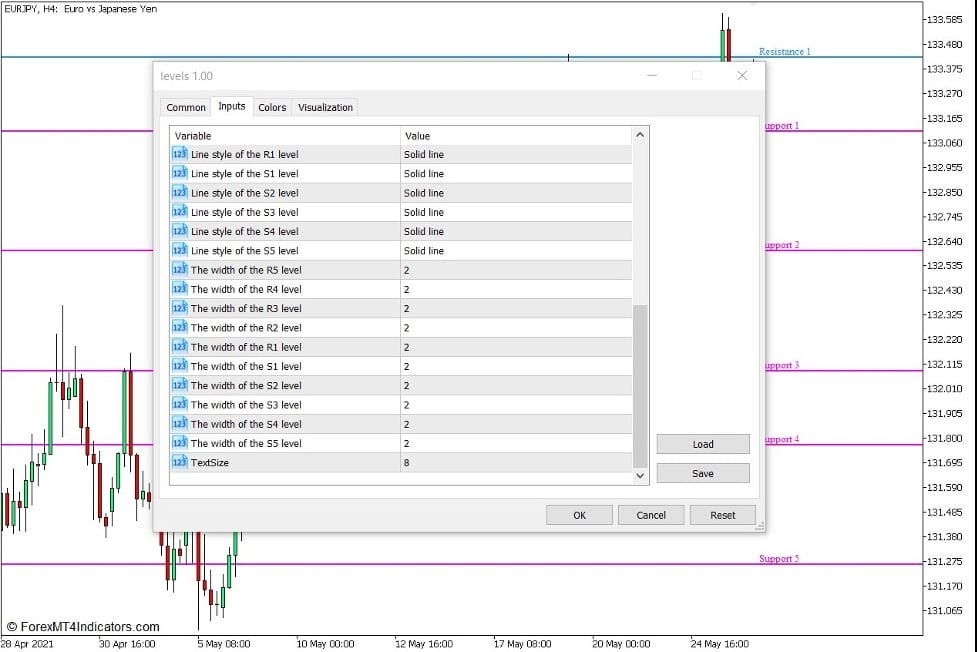The width and height of the screenshot is (977, 652).
Task: Confirm settings with the OK button
Action: pos(578,514)
